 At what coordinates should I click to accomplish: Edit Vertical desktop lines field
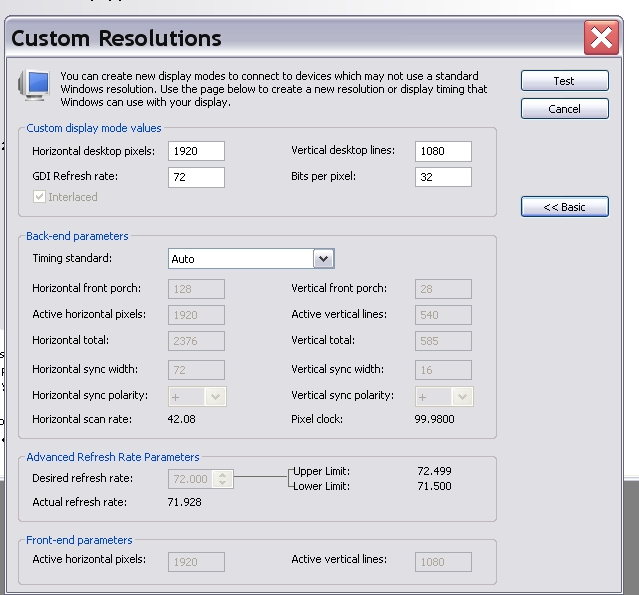pos(443,151)
